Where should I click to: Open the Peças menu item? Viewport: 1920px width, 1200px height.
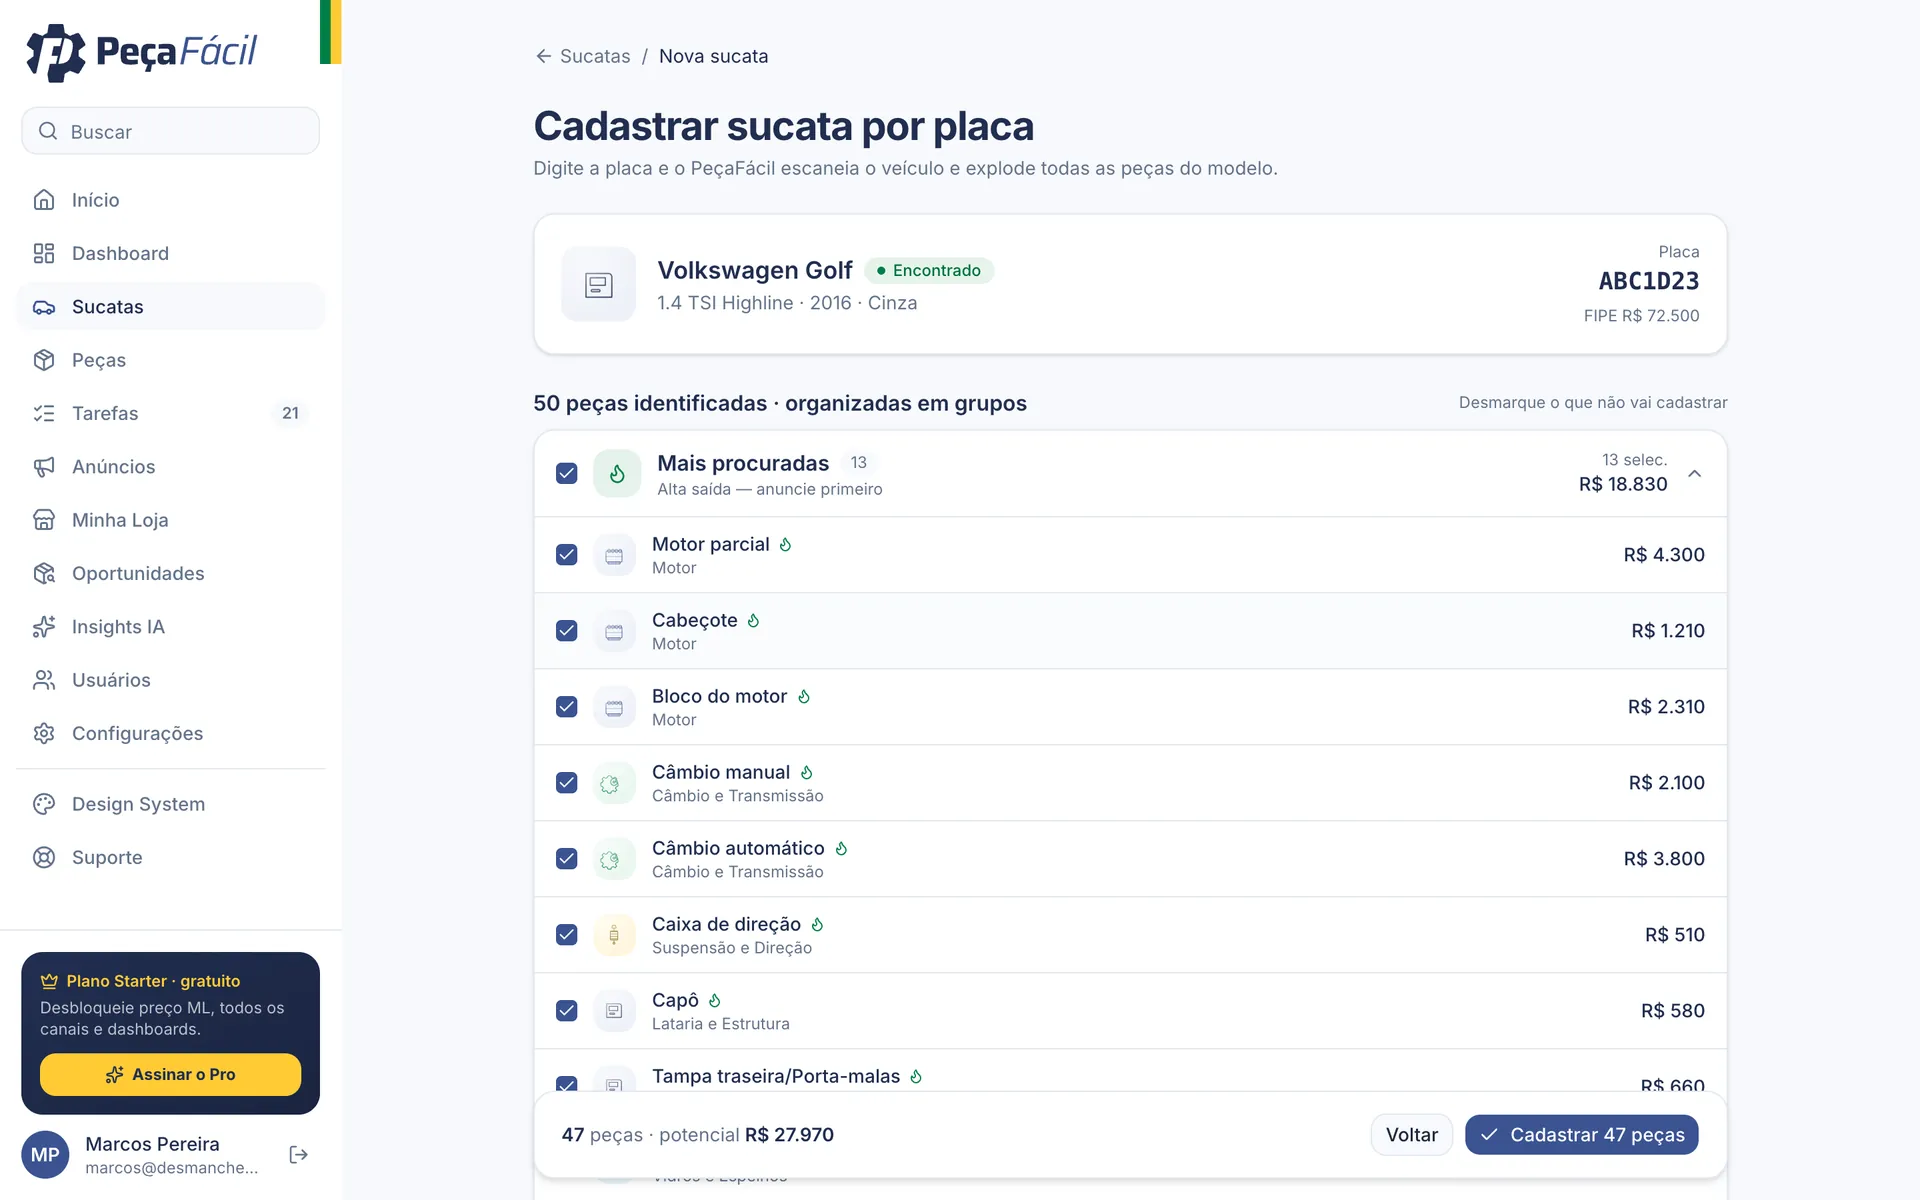click(x=171, y=360)
